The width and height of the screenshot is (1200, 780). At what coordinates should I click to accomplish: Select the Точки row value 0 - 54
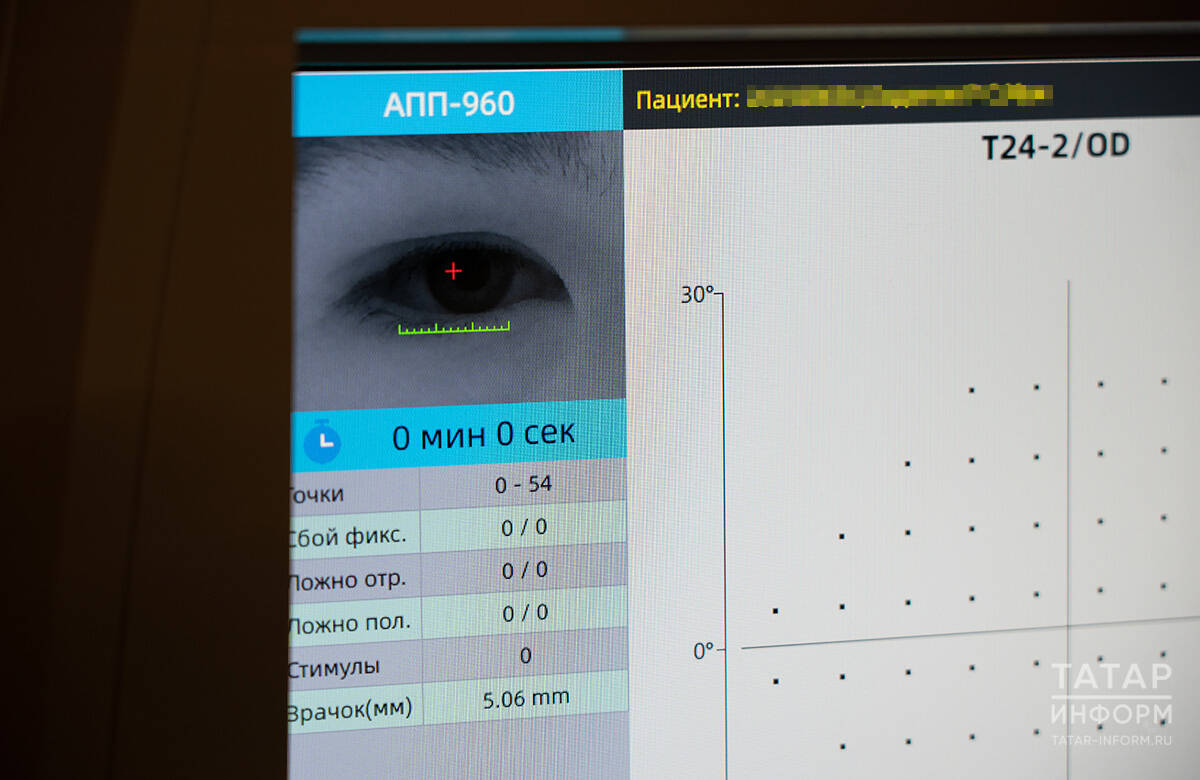point(523,486)
